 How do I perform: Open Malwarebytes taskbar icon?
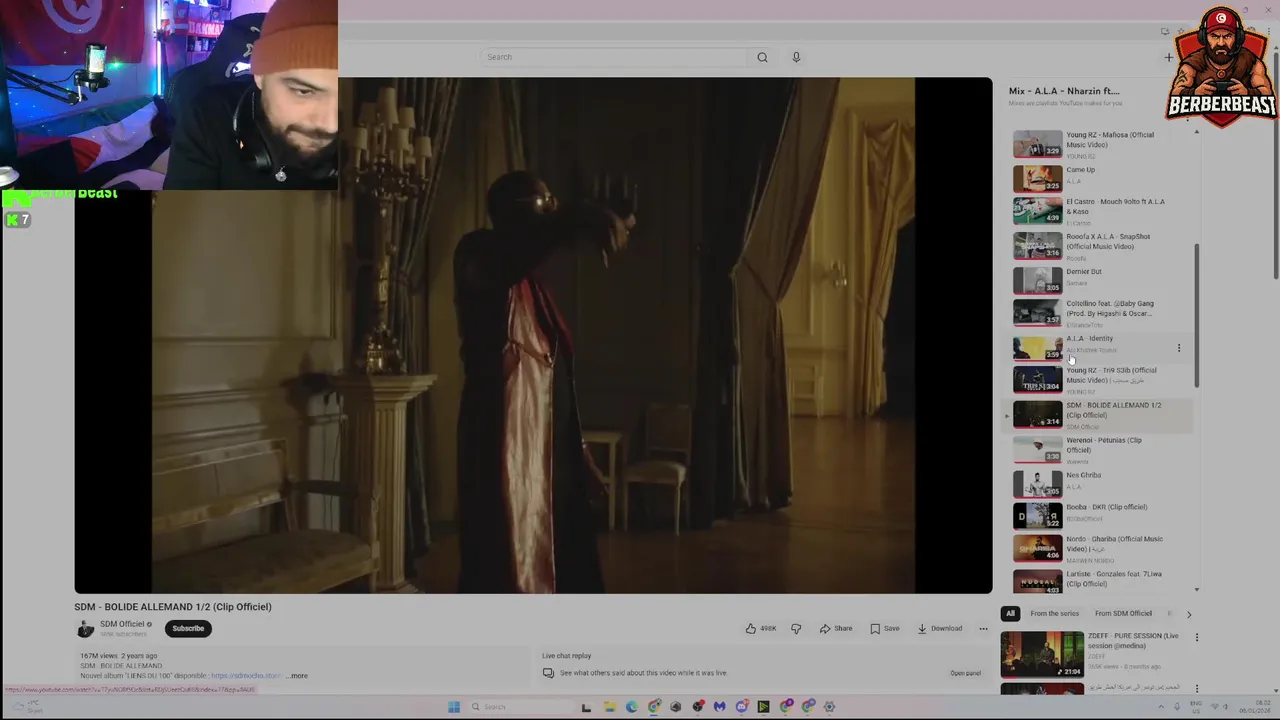tap(719, 707)
